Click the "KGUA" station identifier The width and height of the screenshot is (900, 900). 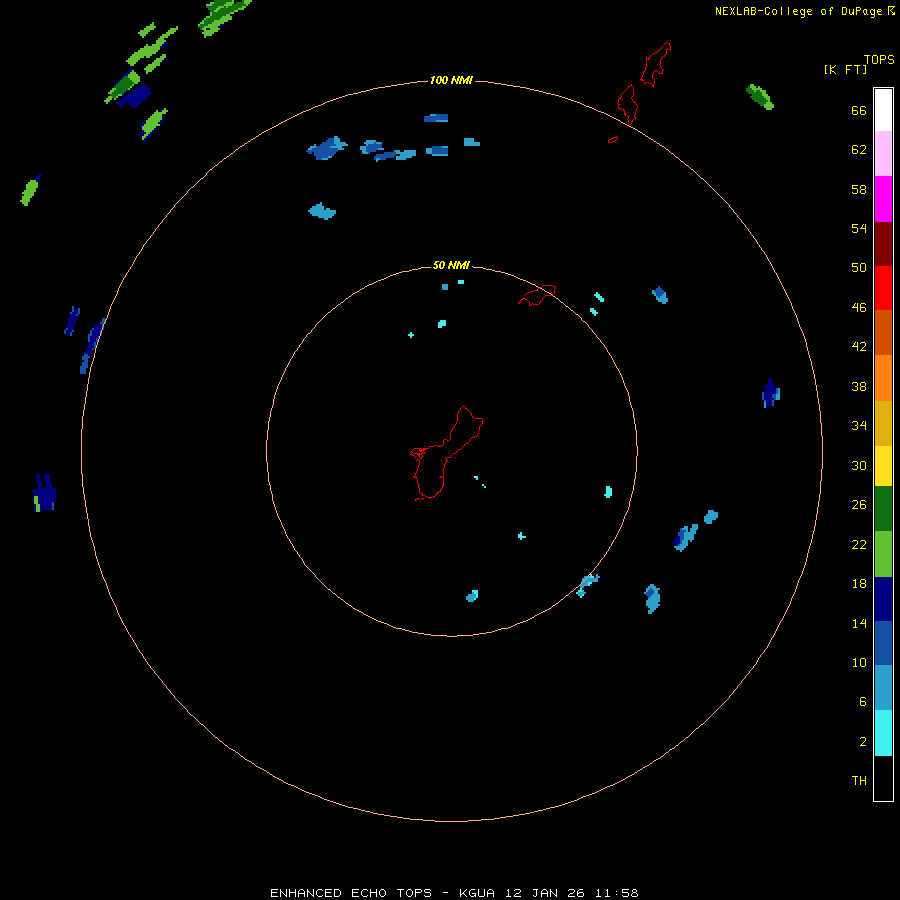477,893
